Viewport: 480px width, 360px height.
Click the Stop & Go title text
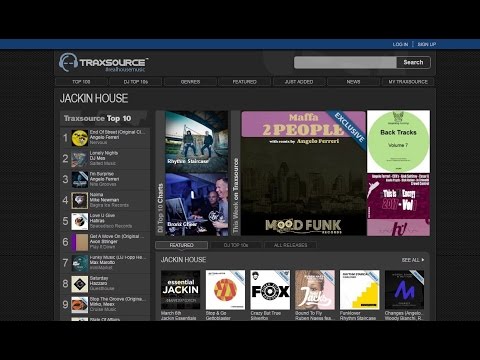[216, 313]
